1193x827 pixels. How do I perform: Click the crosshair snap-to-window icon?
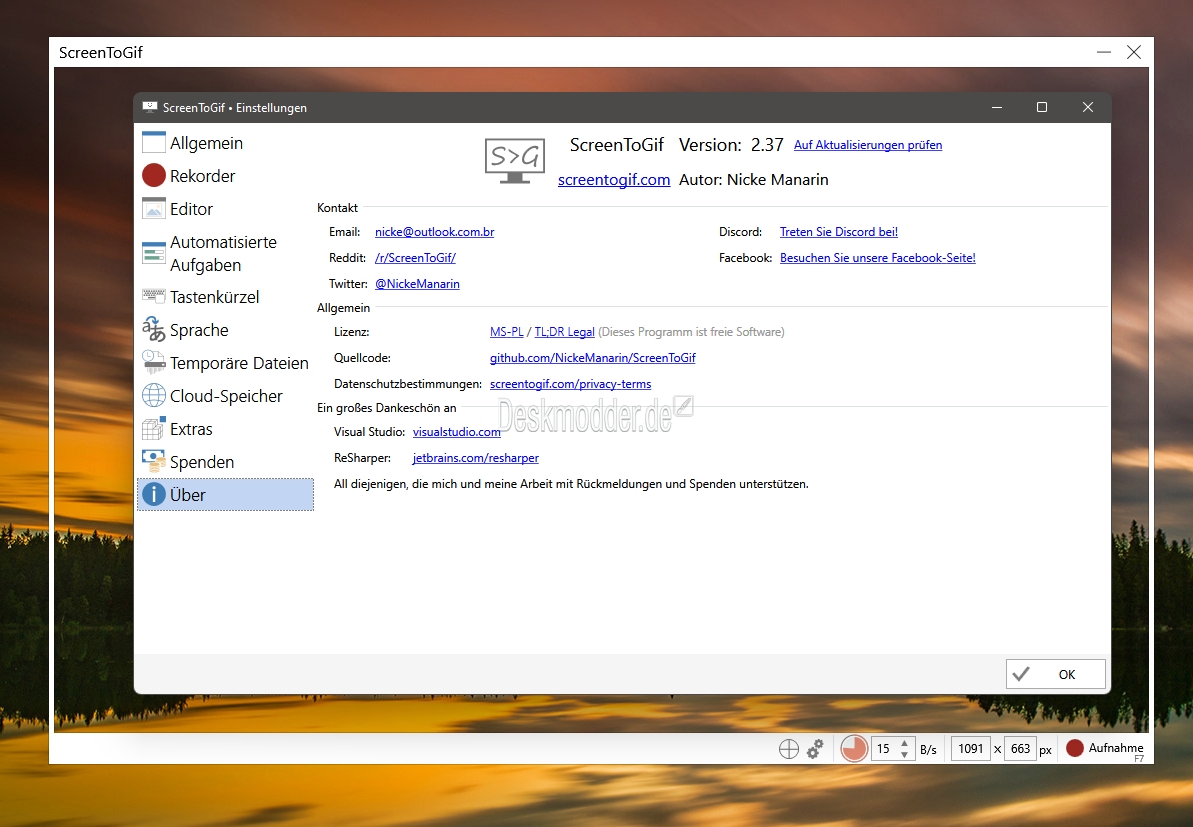(x=789, y=749)
